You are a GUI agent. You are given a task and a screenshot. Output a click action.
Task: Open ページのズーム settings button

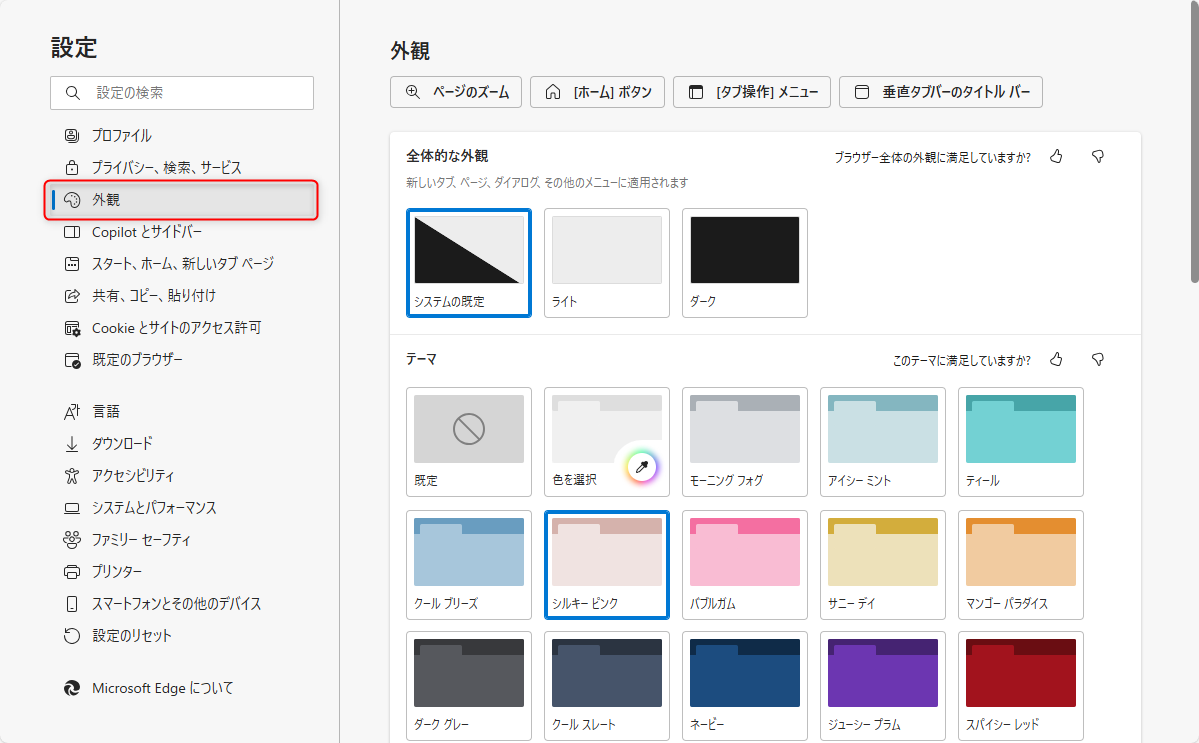point(456,92)
